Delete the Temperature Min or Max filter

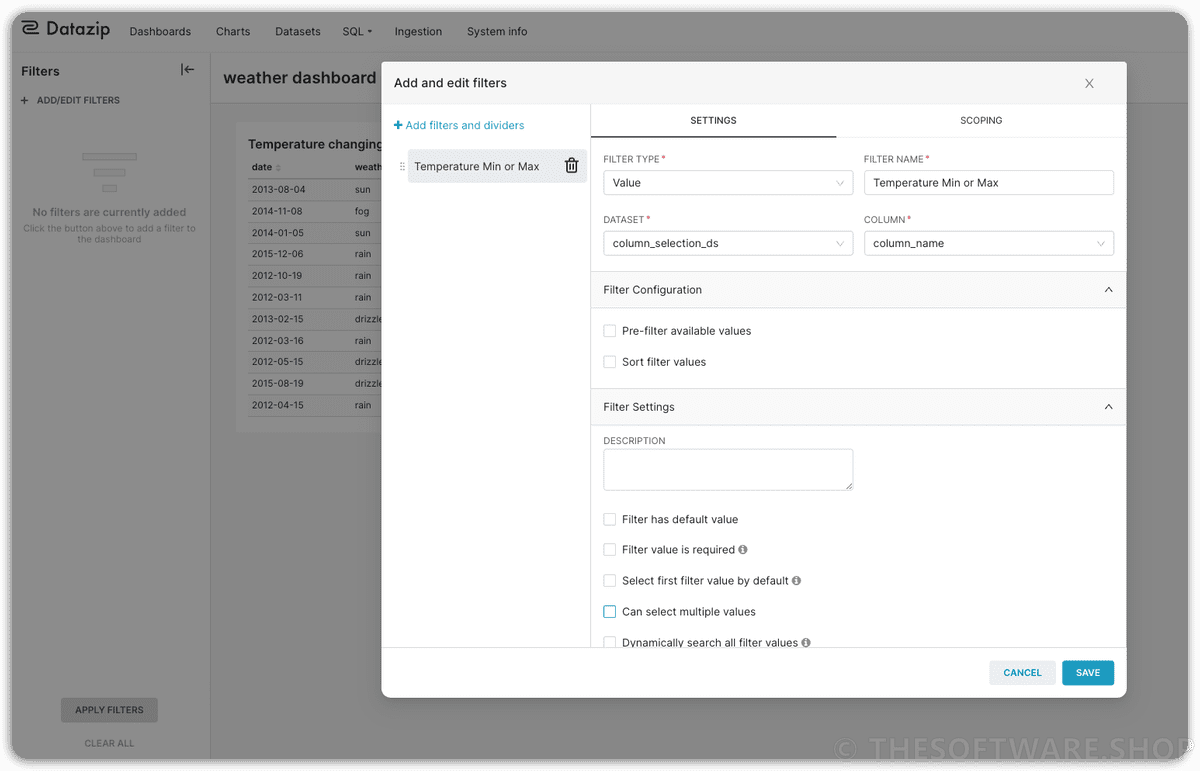point(571,166)
